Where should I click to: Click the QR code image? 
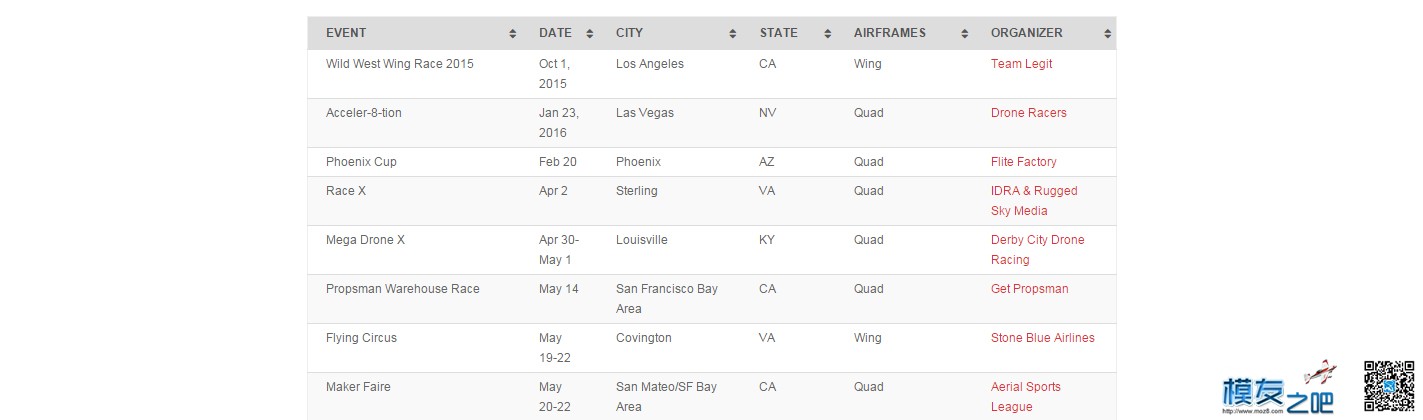[1389, 385]
